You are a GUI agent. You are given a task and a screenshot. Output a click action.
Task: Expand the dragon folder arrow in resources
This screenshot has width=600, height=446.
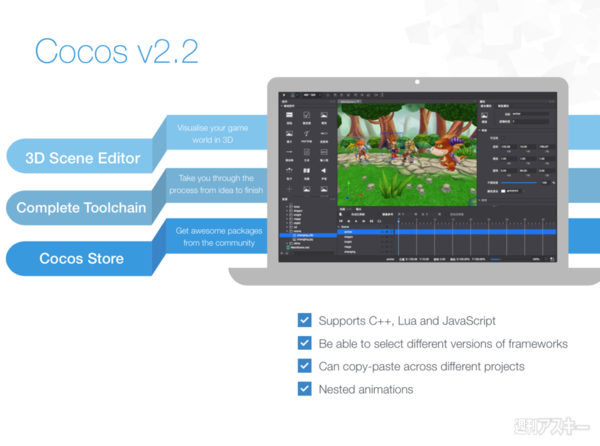[287, 211]
